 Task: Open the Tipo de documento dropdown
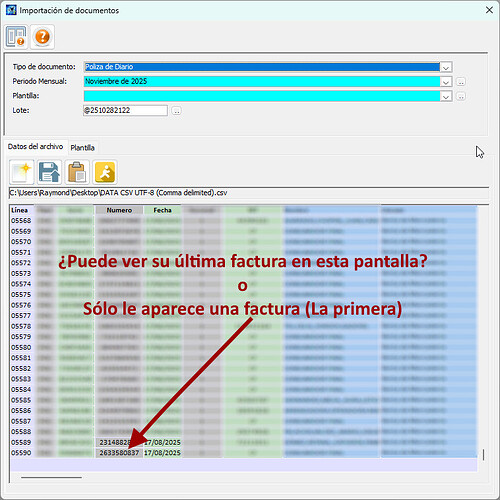(x=446, y=67)
